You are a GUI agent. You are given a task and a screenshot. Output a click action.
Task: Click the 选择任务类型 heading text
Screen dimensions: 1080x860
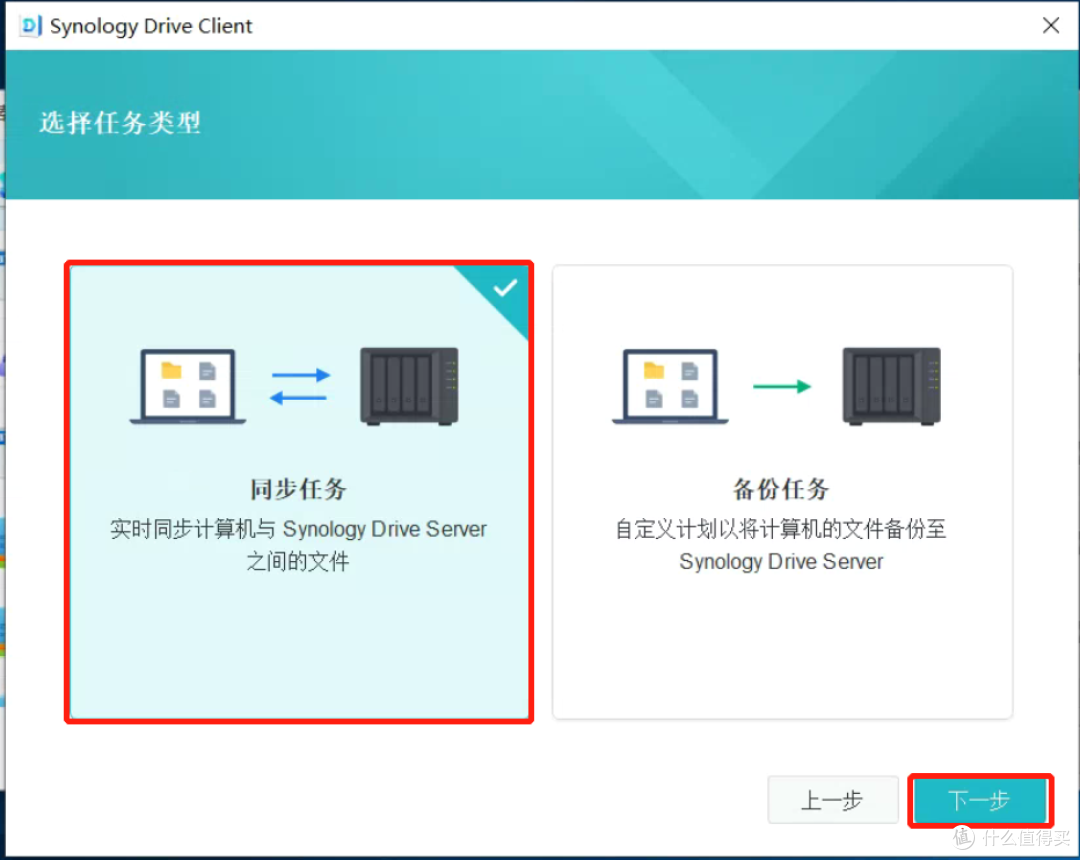click(120, 123)
